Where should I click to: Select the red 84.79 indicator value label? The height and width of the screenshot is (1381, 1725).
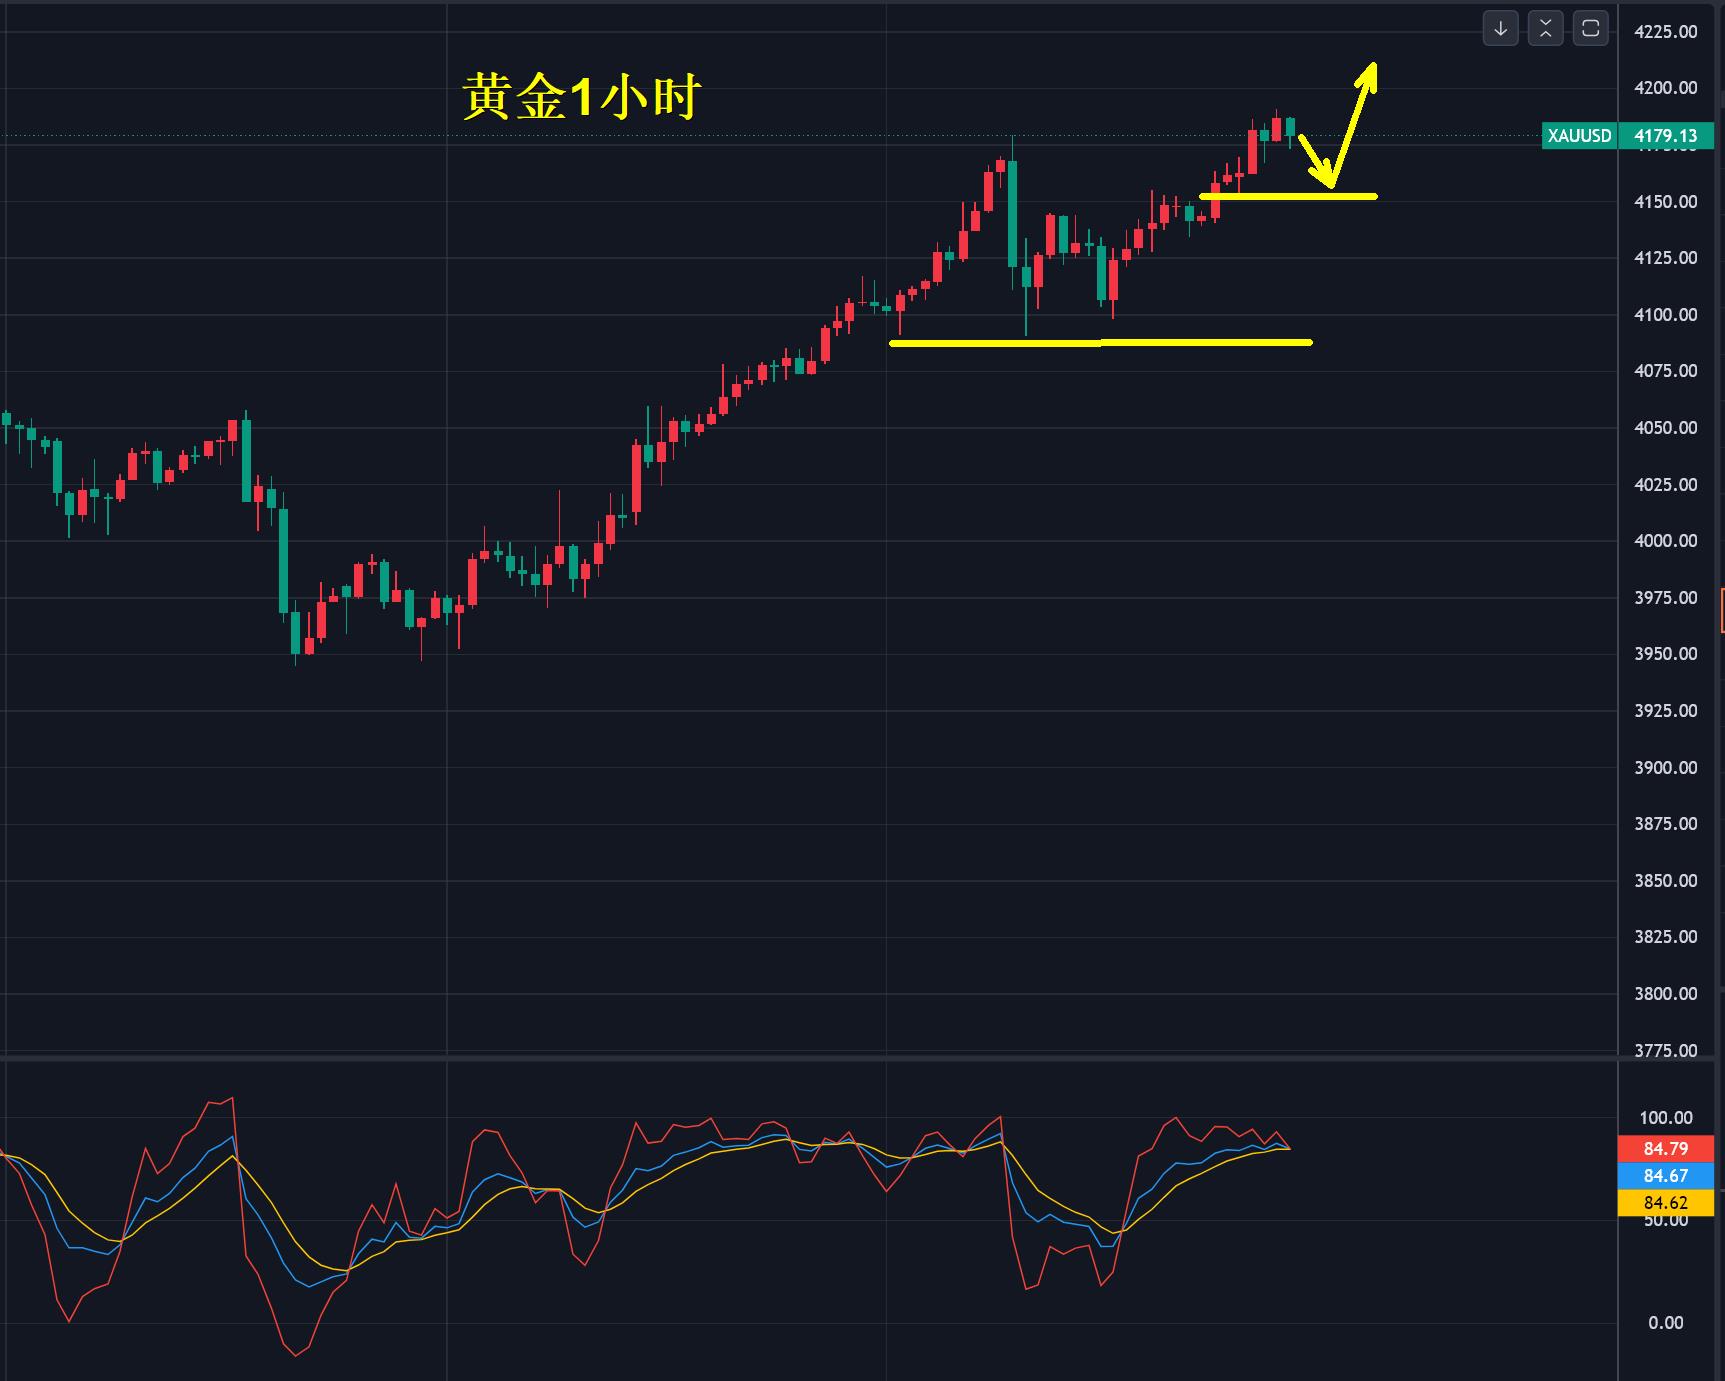pos(1665,1148)
